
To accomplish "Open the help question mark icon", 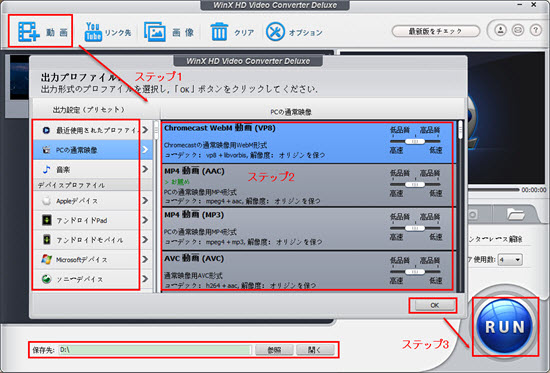I will coord(536,31).
